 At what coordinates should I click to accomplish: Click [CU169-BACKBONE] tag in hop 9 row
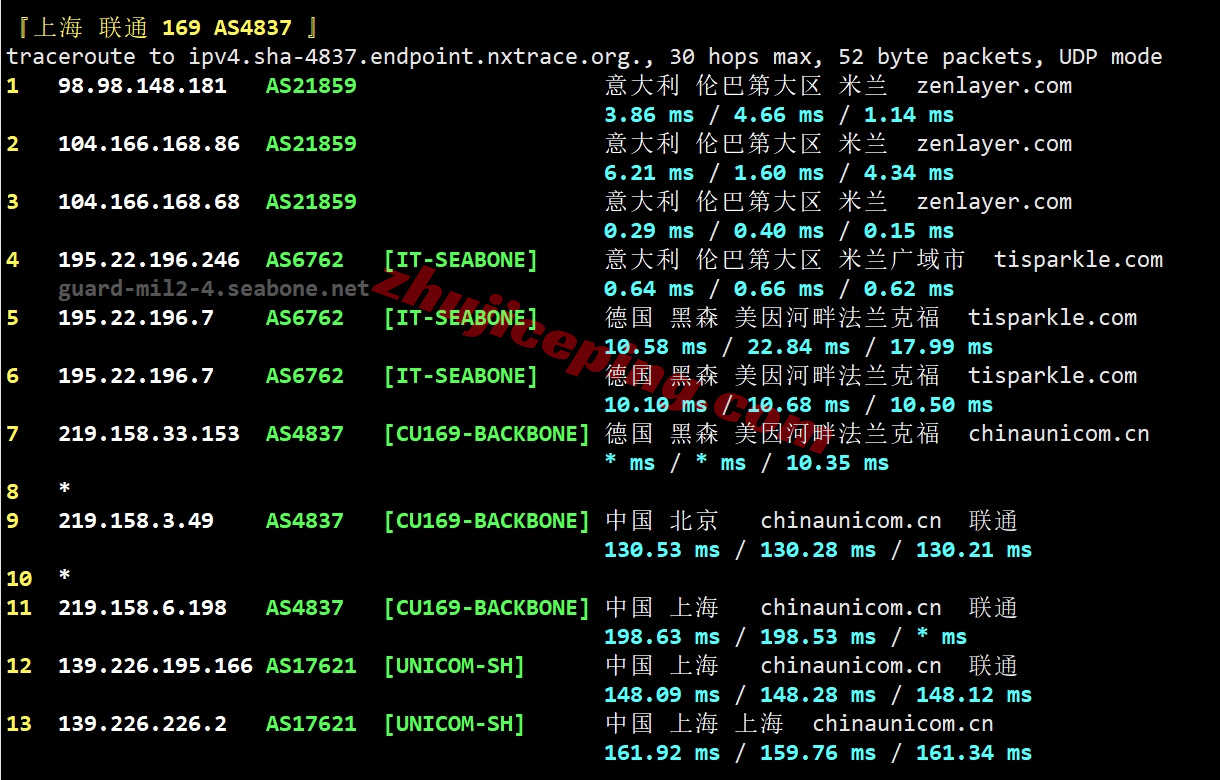pyautogui.click(x=487, y=521)
